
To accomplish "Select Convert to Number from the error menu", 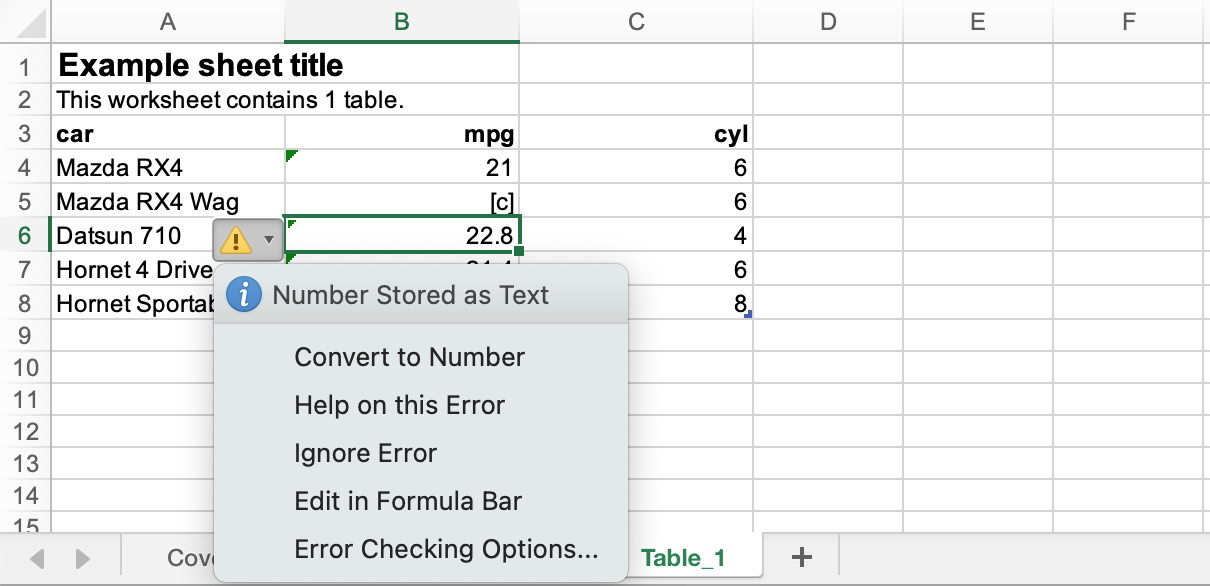I will point(408,357).
